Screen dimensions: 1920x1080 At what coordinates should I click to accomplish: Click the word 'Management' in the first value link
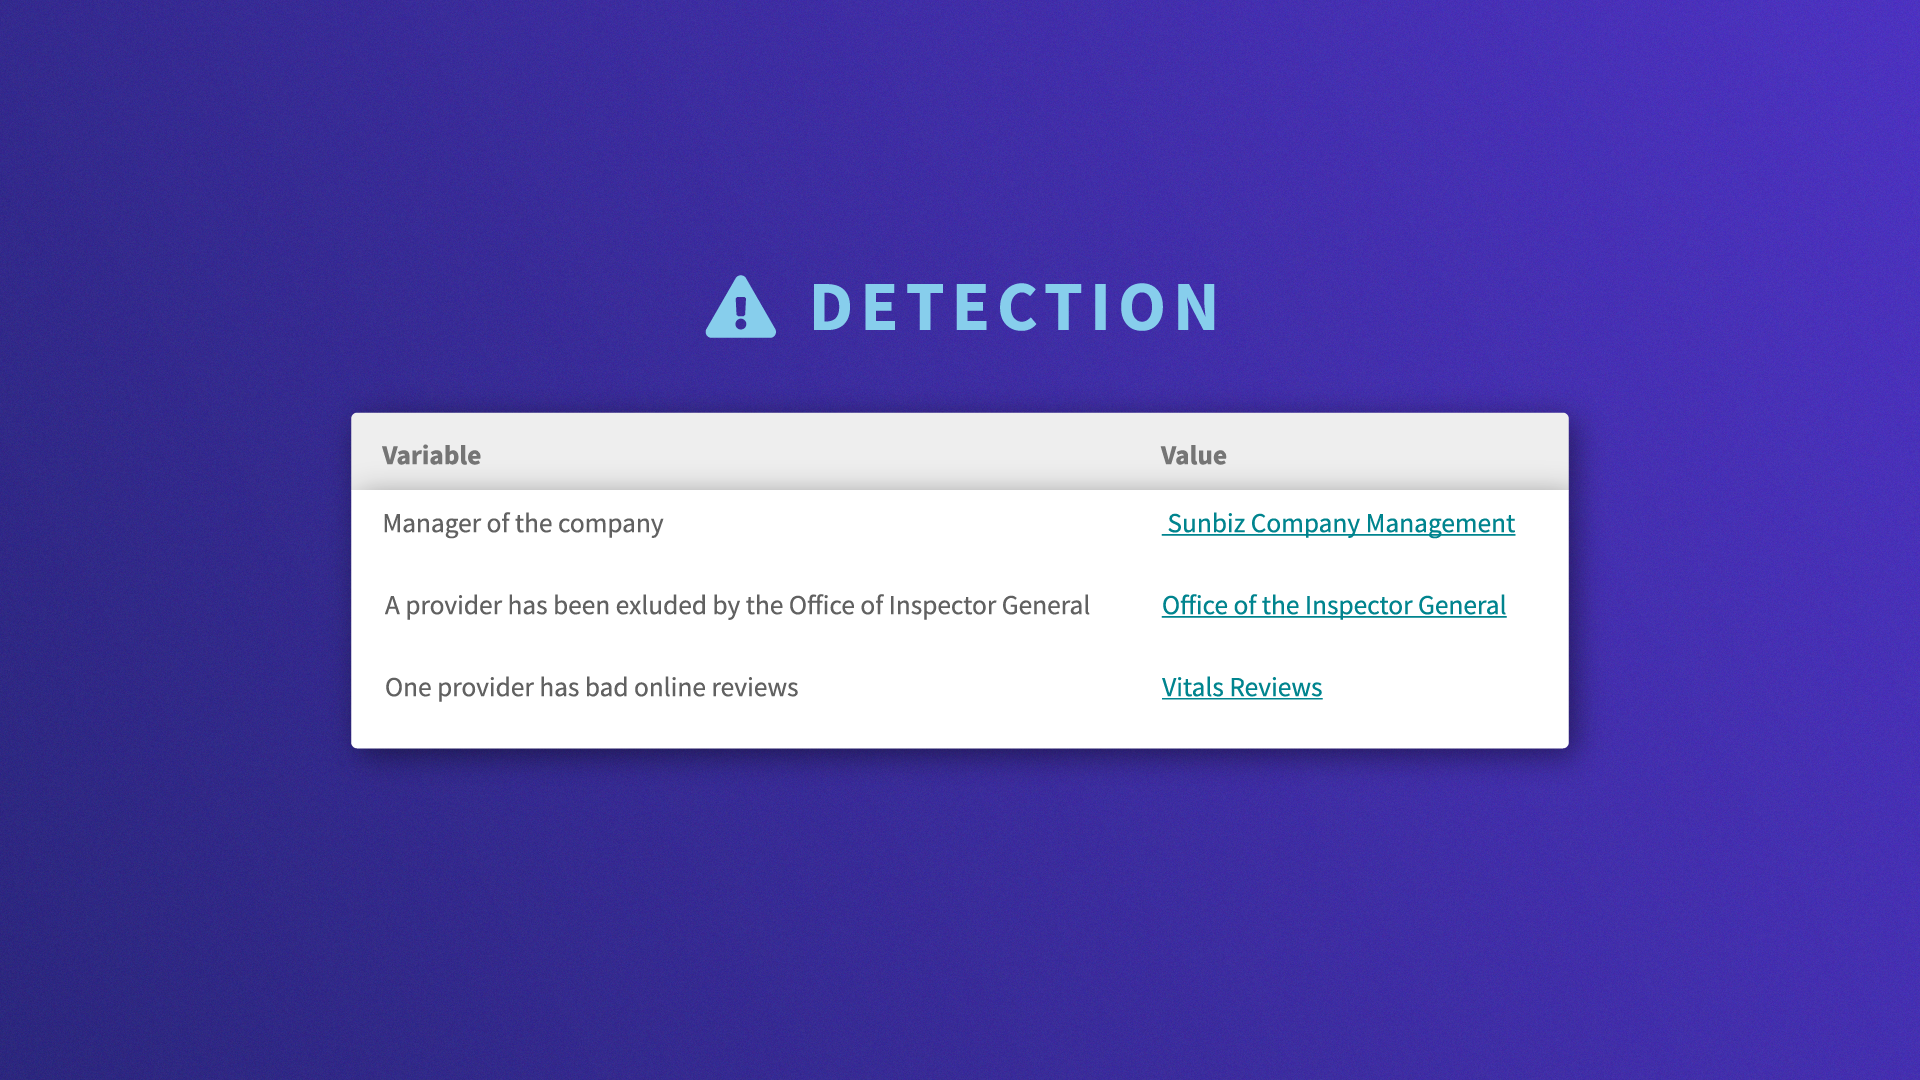(1440, 524)
